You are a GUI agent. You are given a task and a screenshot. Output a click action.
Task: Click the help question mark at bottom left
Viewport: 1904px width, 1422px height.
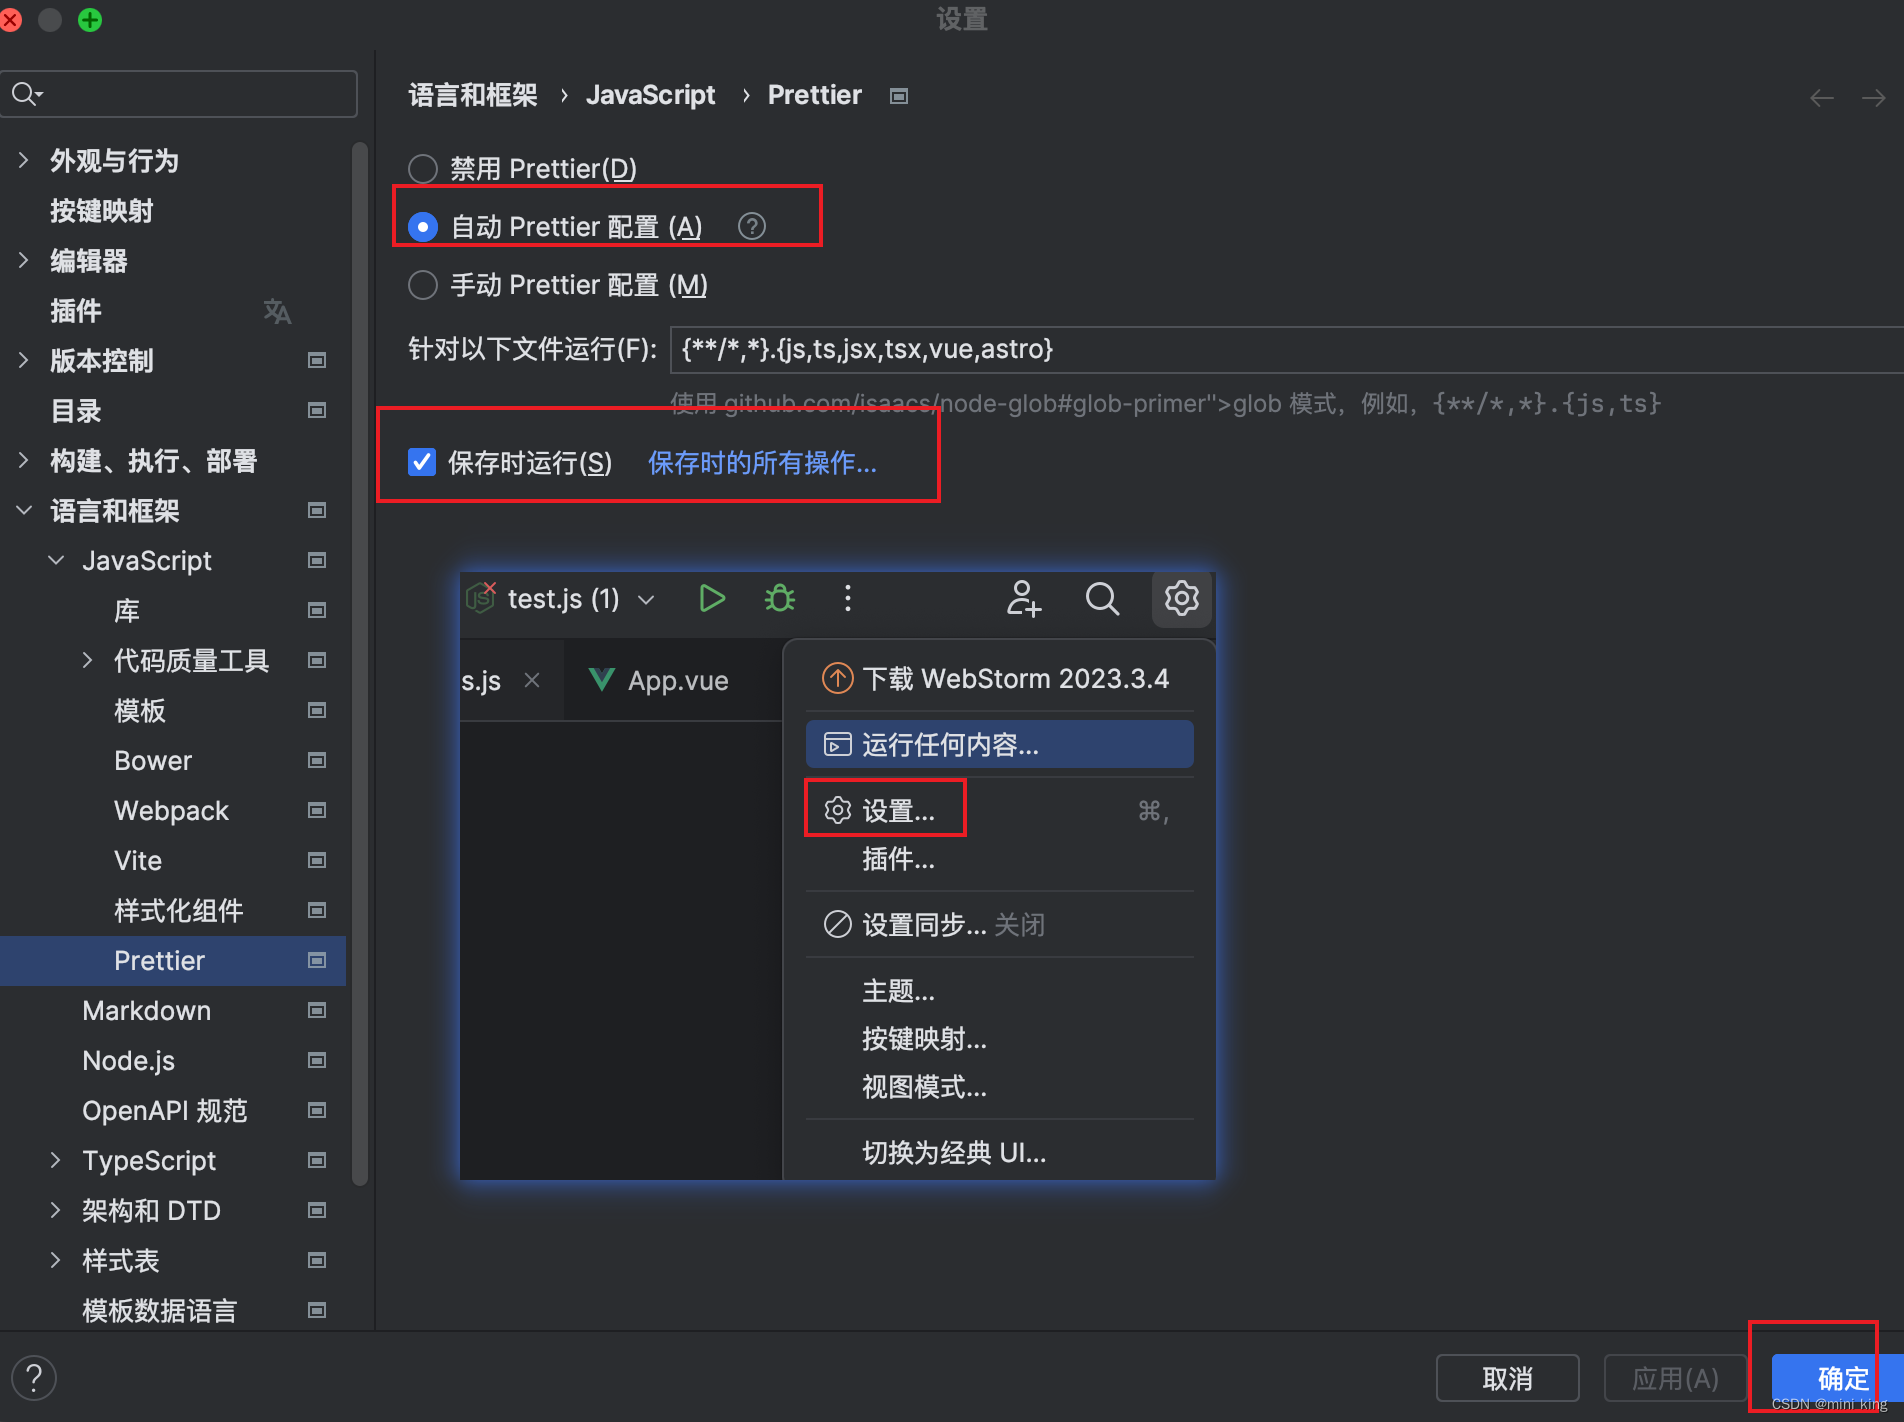[x=34, y=1377]
